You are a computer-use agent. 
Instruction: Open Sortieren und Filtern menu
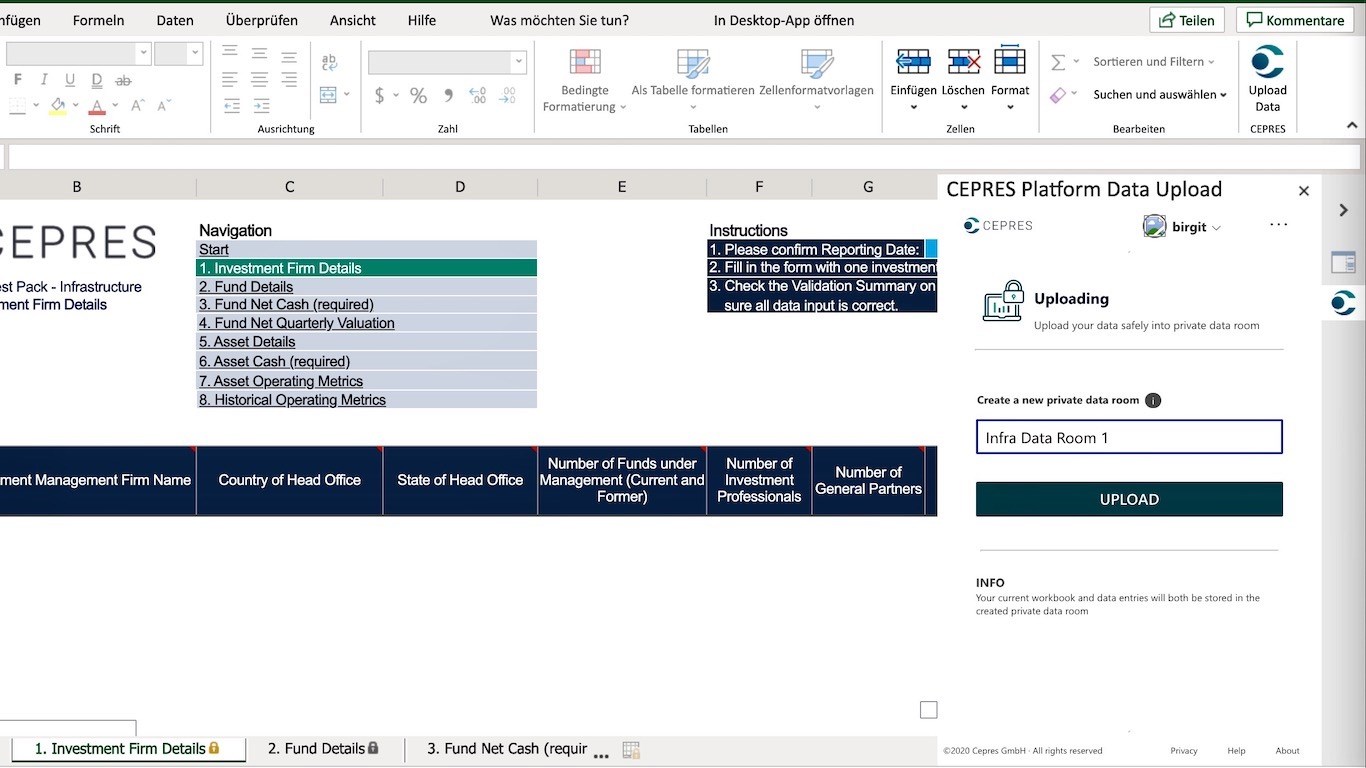click(x=1154, y=62)
